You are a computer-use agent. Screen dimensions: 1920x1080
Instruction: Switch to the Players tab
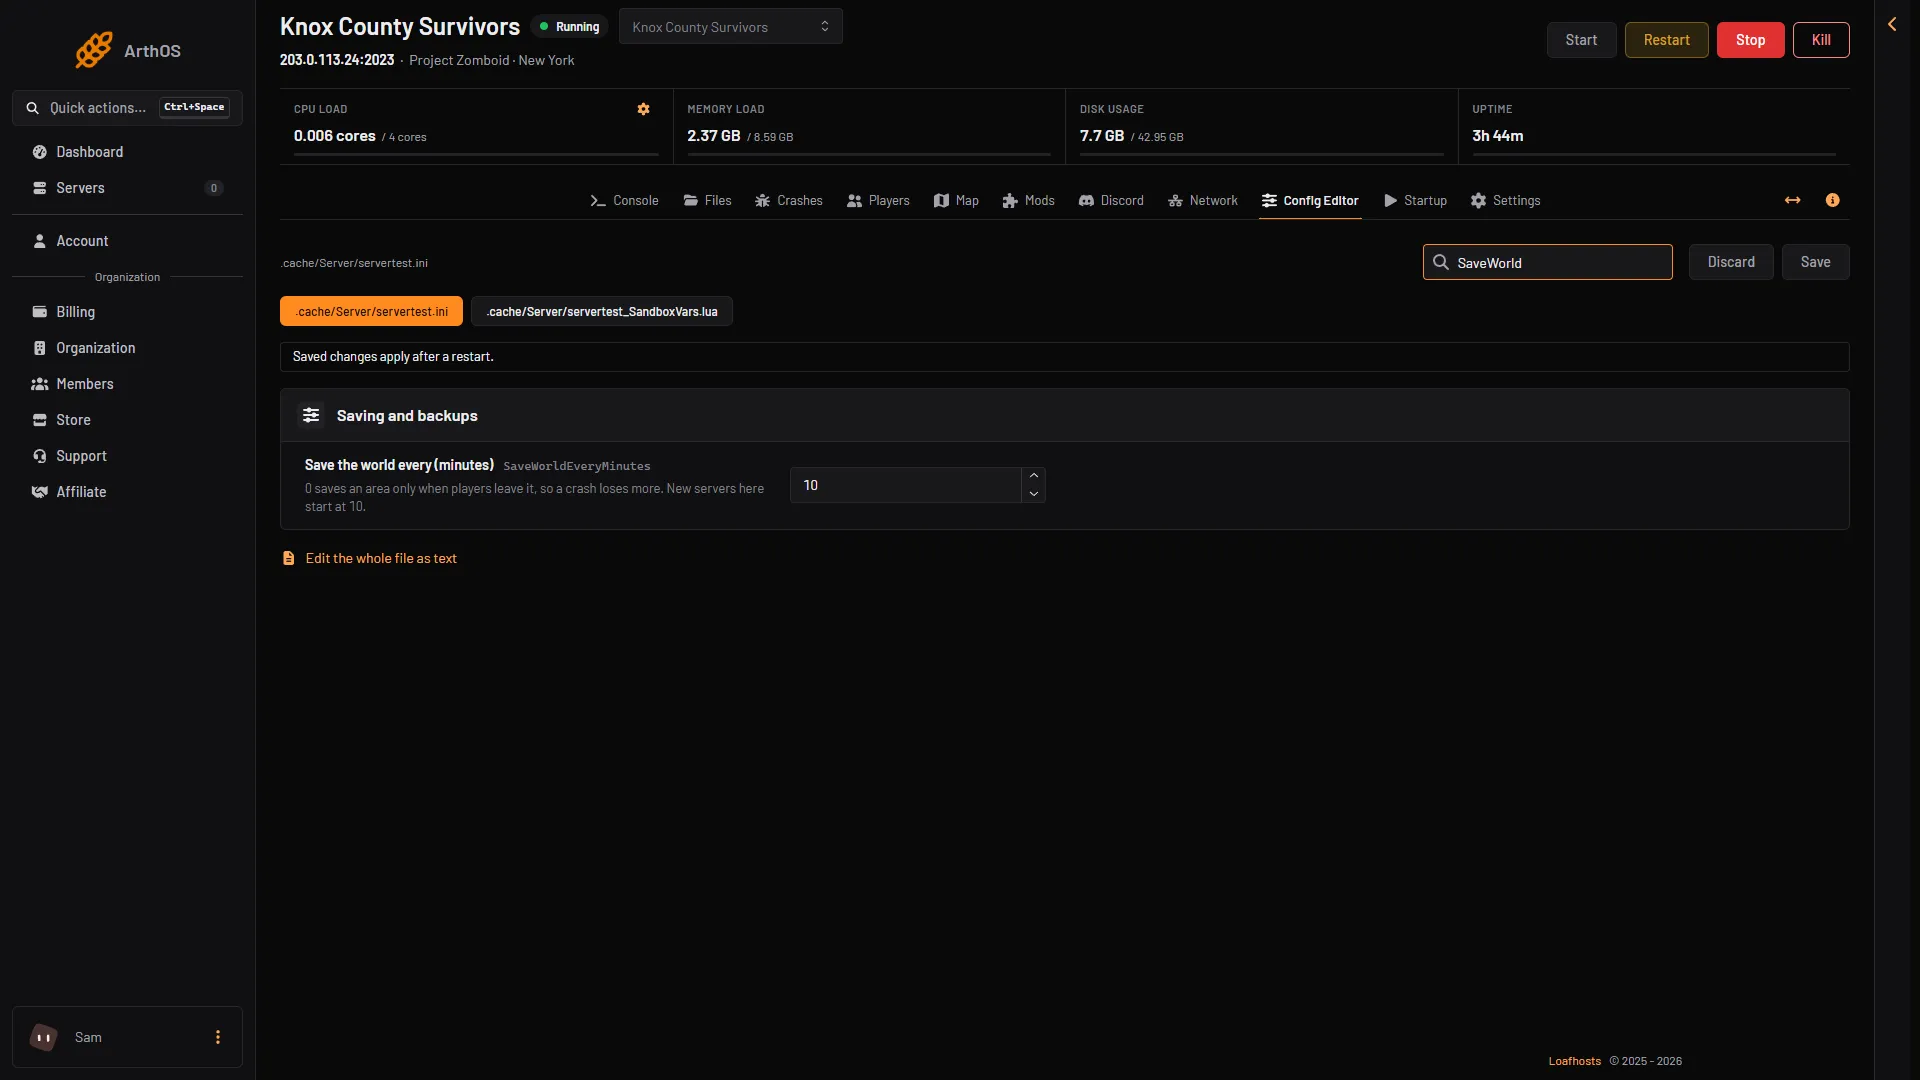[x=878, y=201]
